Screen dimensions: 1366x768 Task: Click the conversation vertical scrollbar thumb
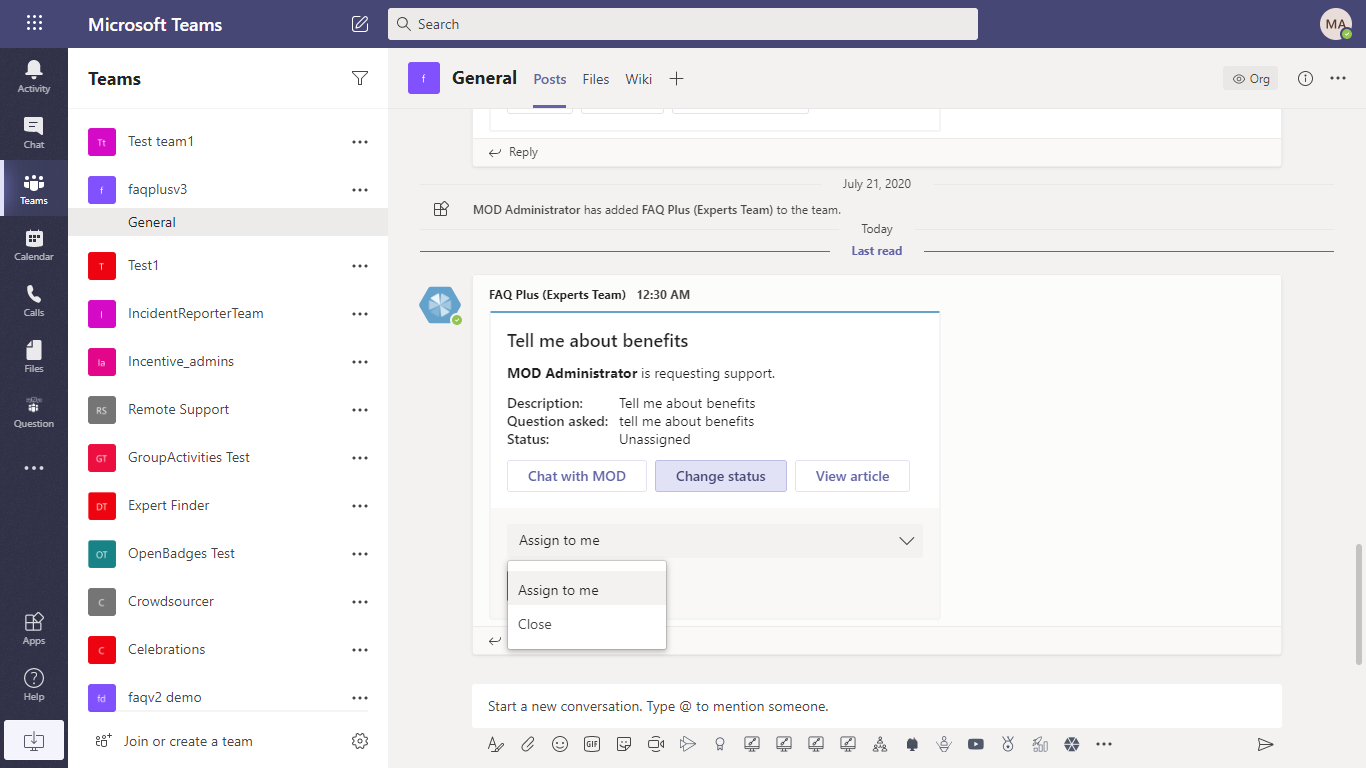point(1358,604)
